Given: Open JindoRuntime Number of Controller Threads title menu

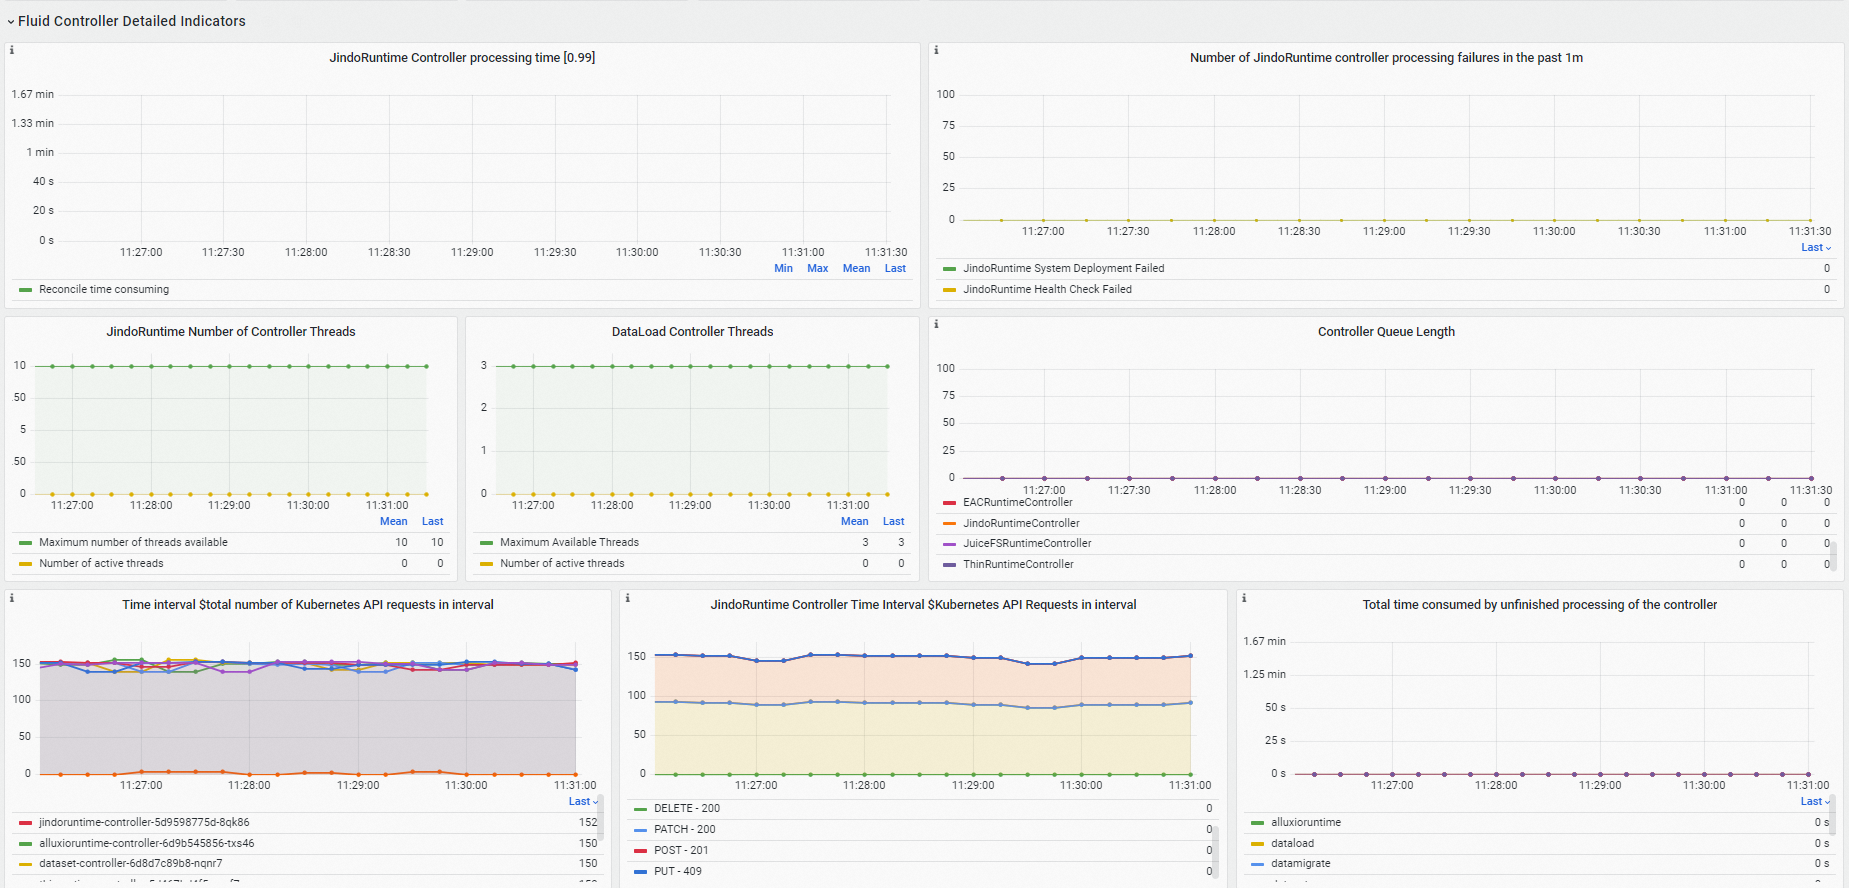Looking at the screenshot, I should (x=231, y=332).
